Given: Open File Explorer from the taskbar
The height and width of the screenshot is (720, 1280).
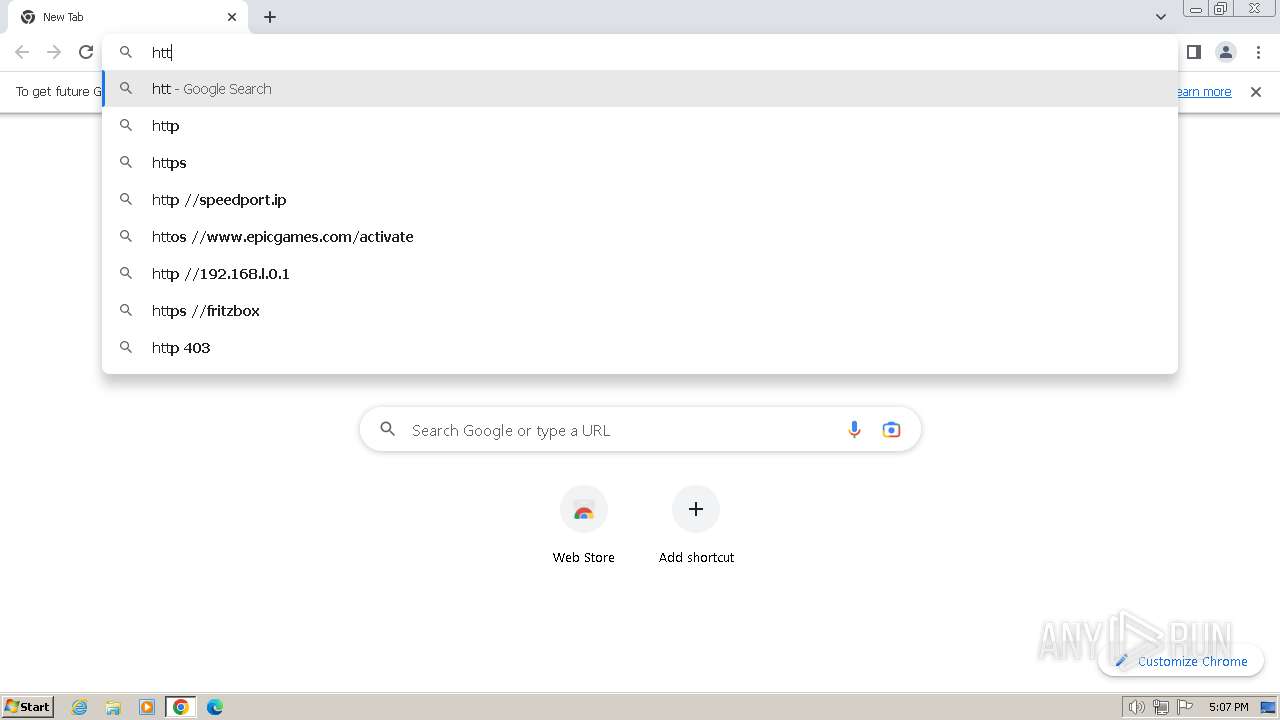Looking at the screenshot, I should click(113, 707).
